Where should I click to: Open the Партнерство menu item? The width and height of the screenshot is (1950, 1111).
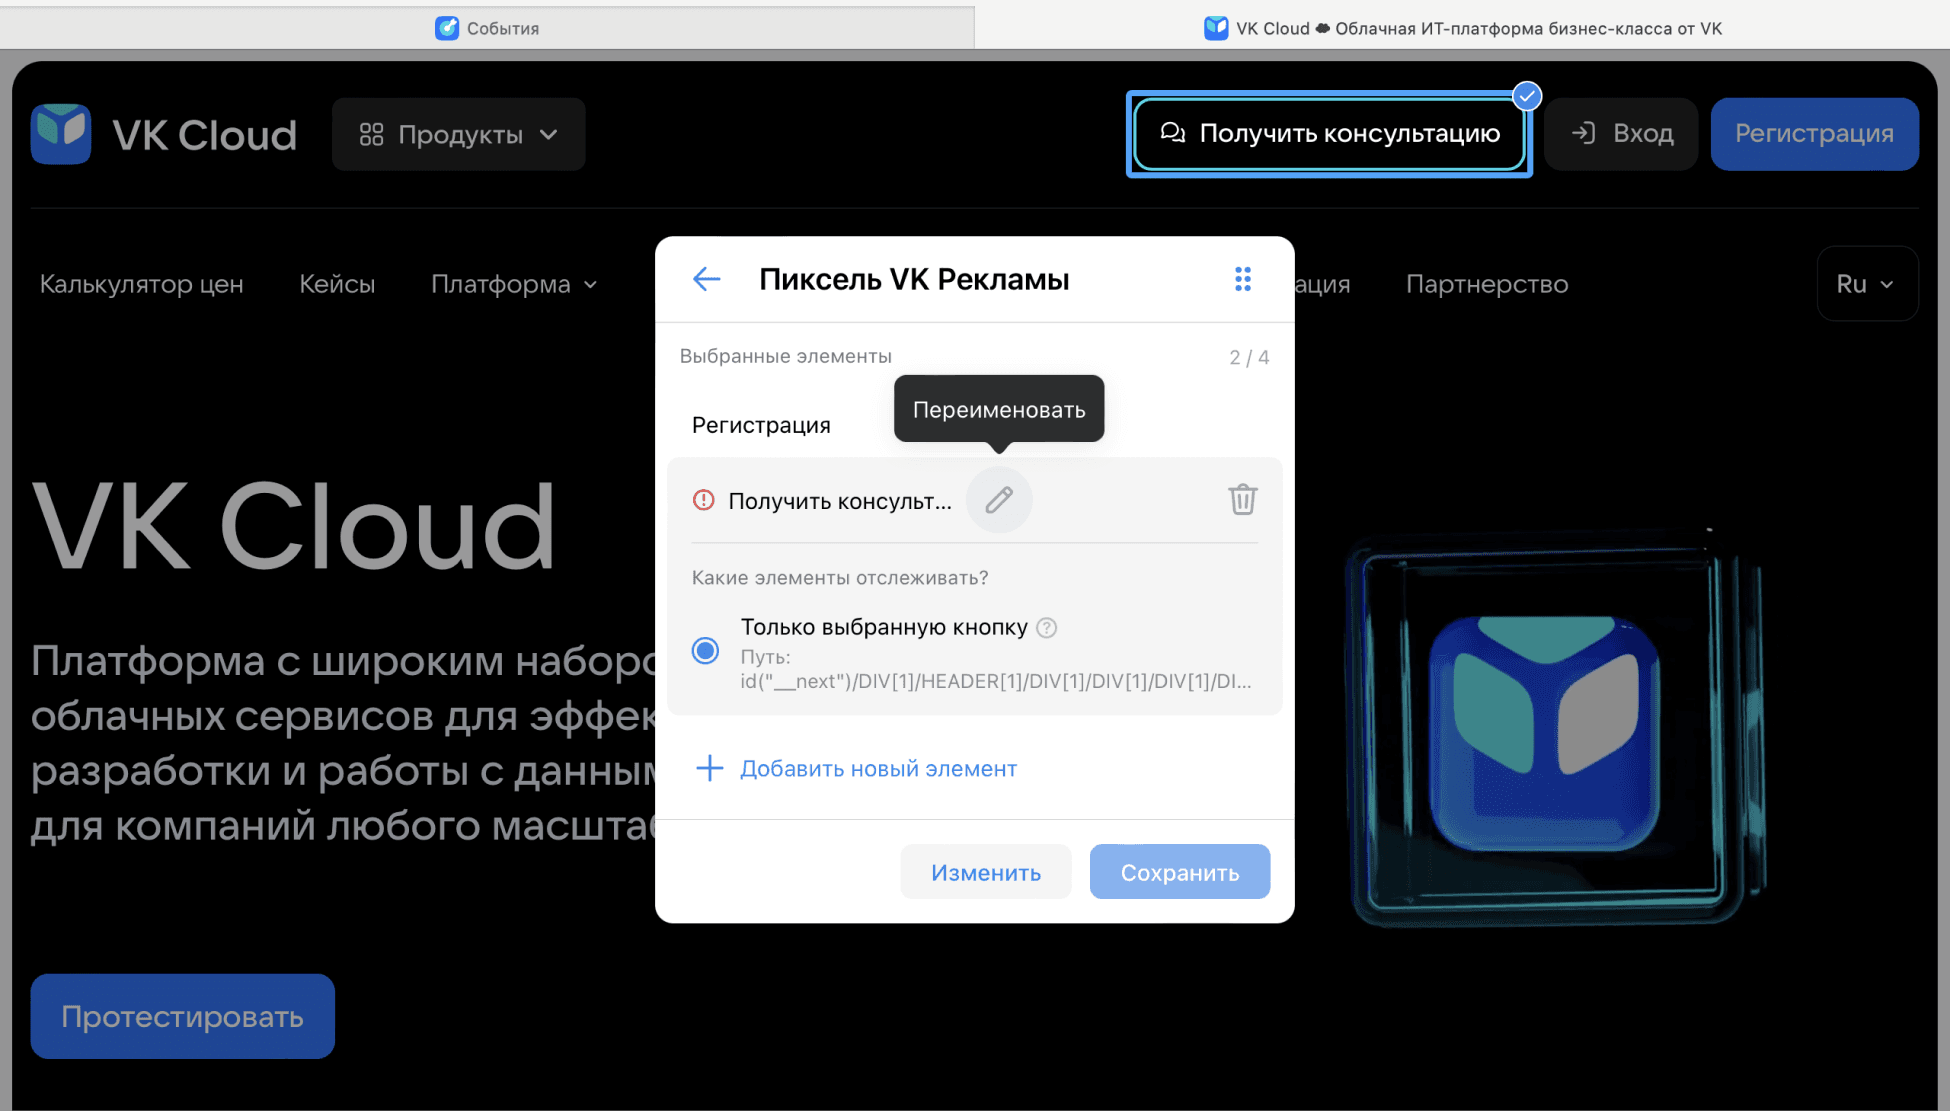(x=1486, y=284)
